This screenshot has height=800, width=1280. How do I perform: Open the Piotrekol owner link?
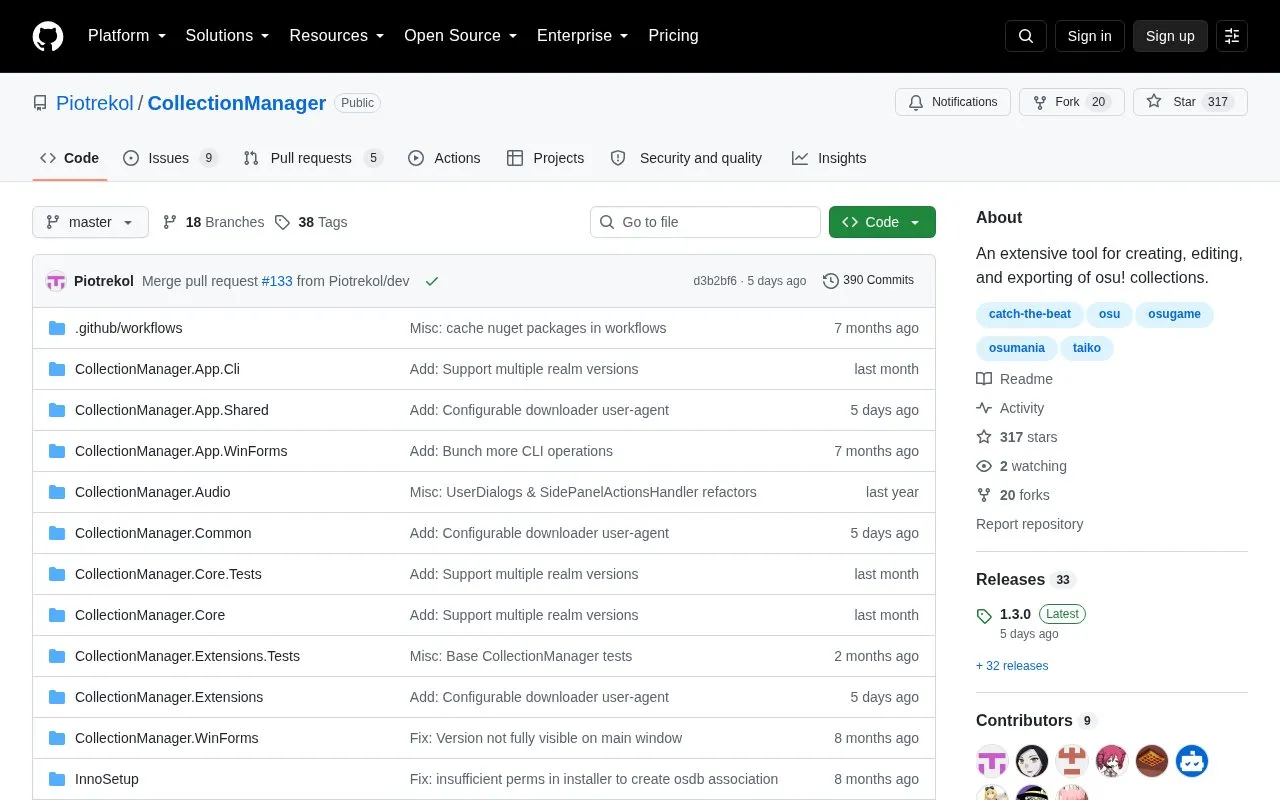tap(95, 103)
